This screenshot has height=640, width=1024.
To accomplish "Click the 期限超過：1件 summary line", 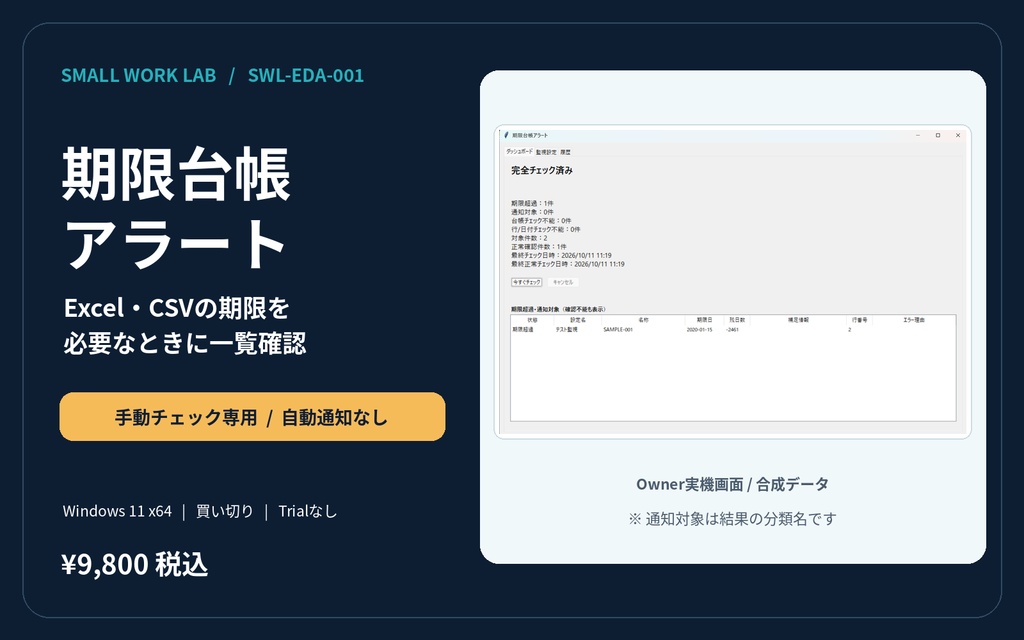I will point(532,204).
